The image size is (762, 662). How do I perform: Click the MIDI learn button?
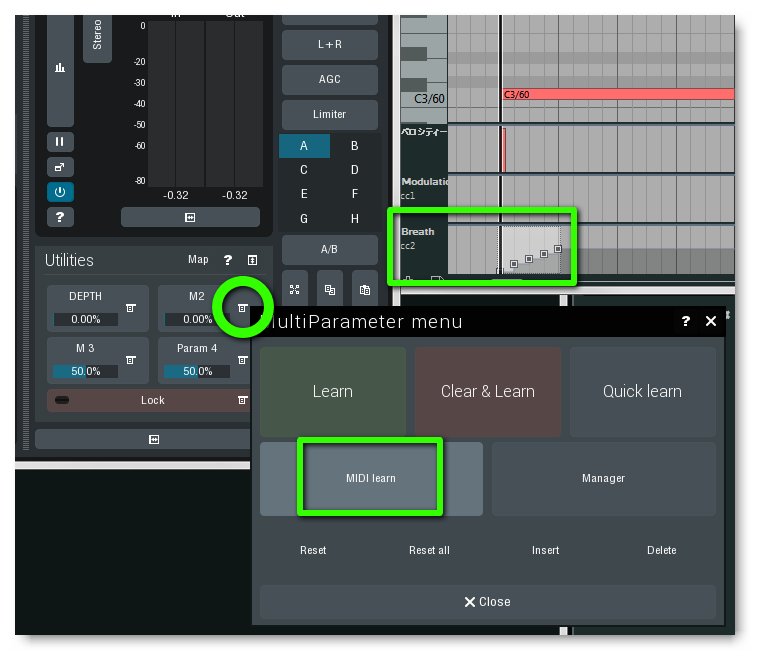point(371,478)
